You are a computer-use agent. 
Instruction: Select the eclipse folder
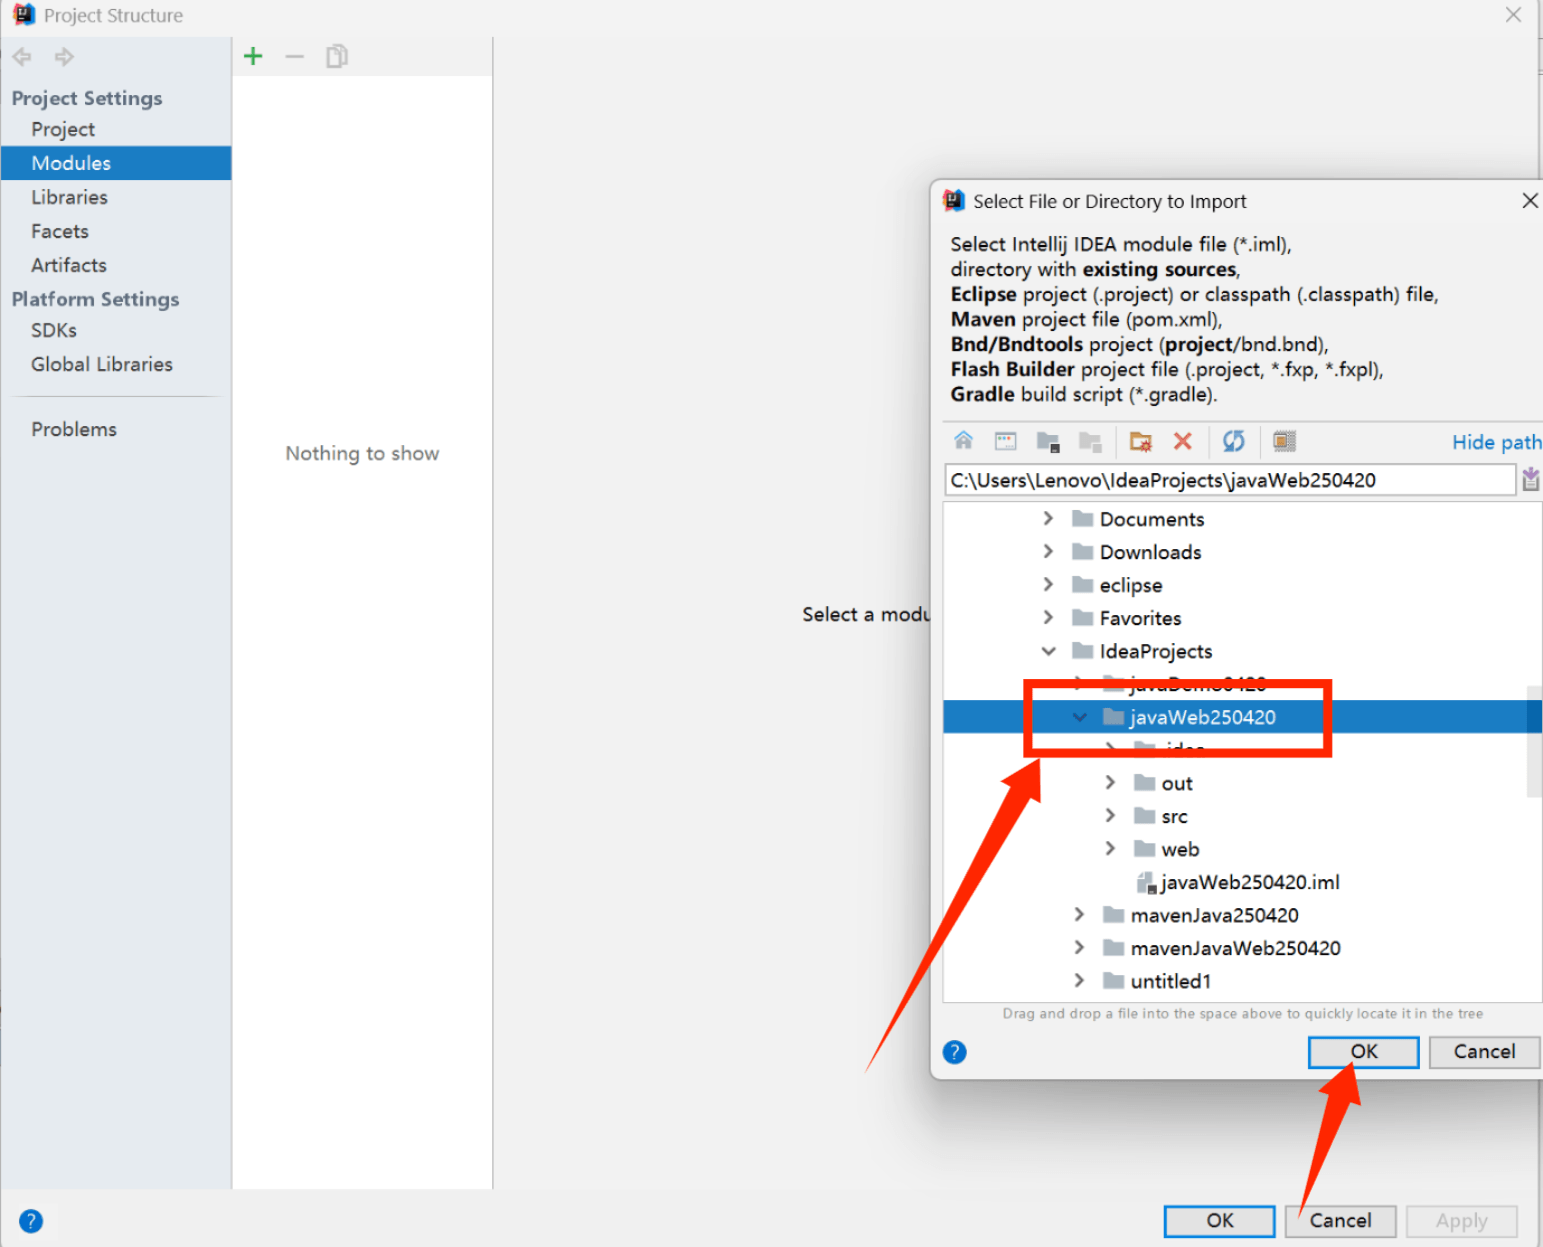(1130, 585)
